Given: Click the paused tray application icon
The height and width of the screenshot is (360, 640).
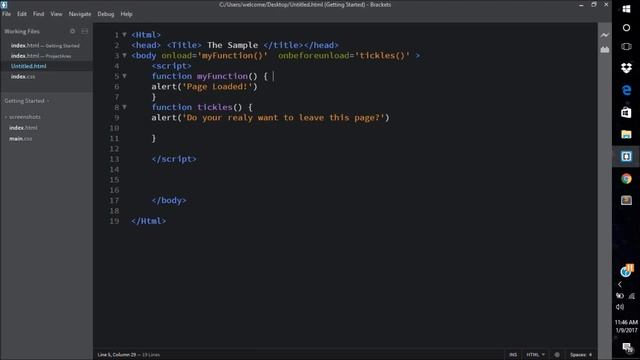Looking at the screenshot, I should click(x=627, y=270).
